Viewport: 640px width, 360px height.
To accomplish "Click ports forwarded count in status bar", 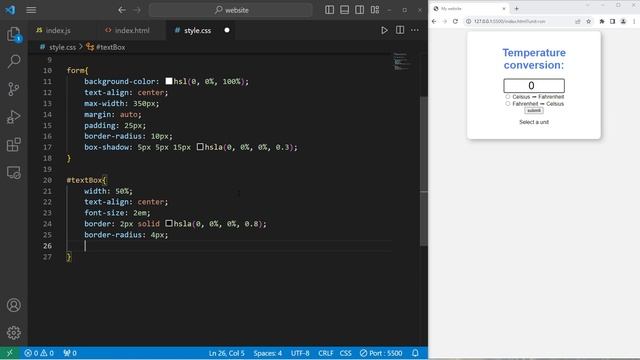I will [x=70, y=353].
